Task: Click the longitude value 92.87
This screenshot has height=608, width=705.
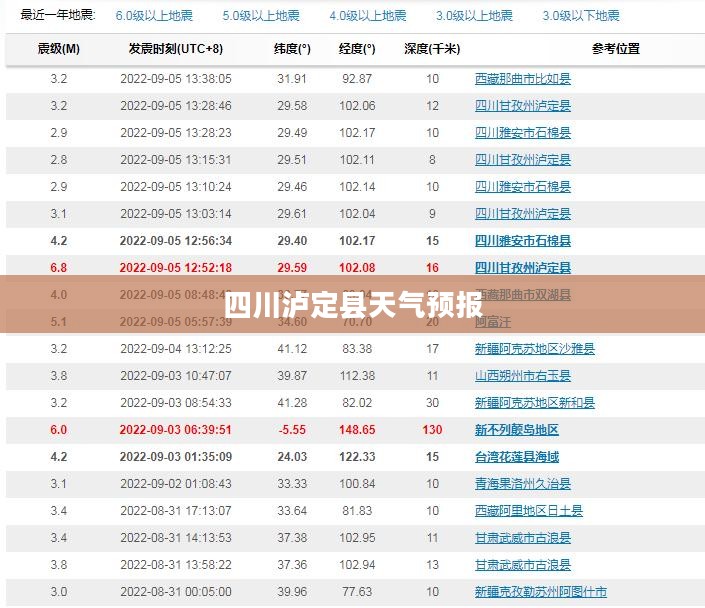Action: (x=357, y=79)
